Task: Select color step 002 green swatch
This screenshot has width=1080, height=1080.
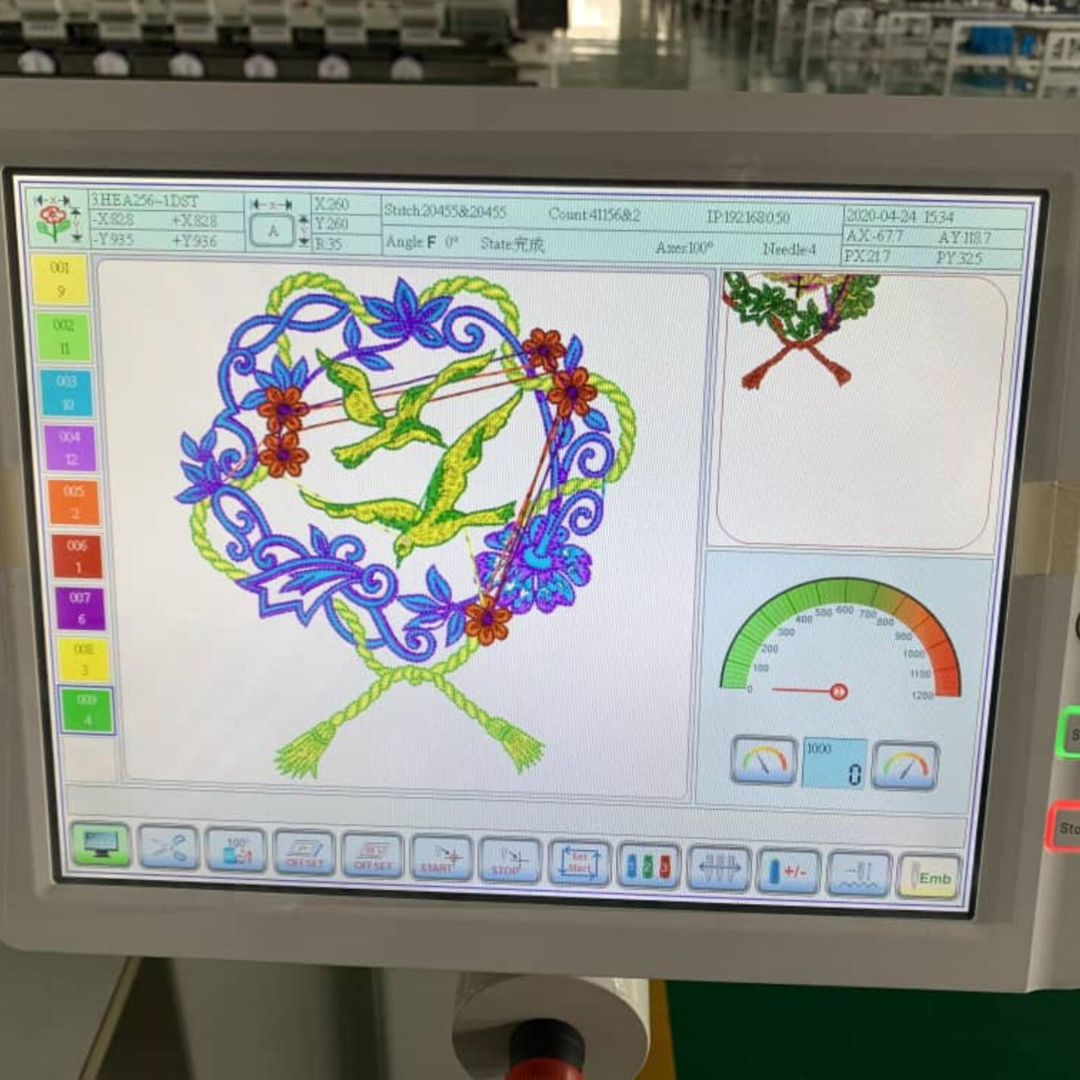Action: (x=64, y=337)
